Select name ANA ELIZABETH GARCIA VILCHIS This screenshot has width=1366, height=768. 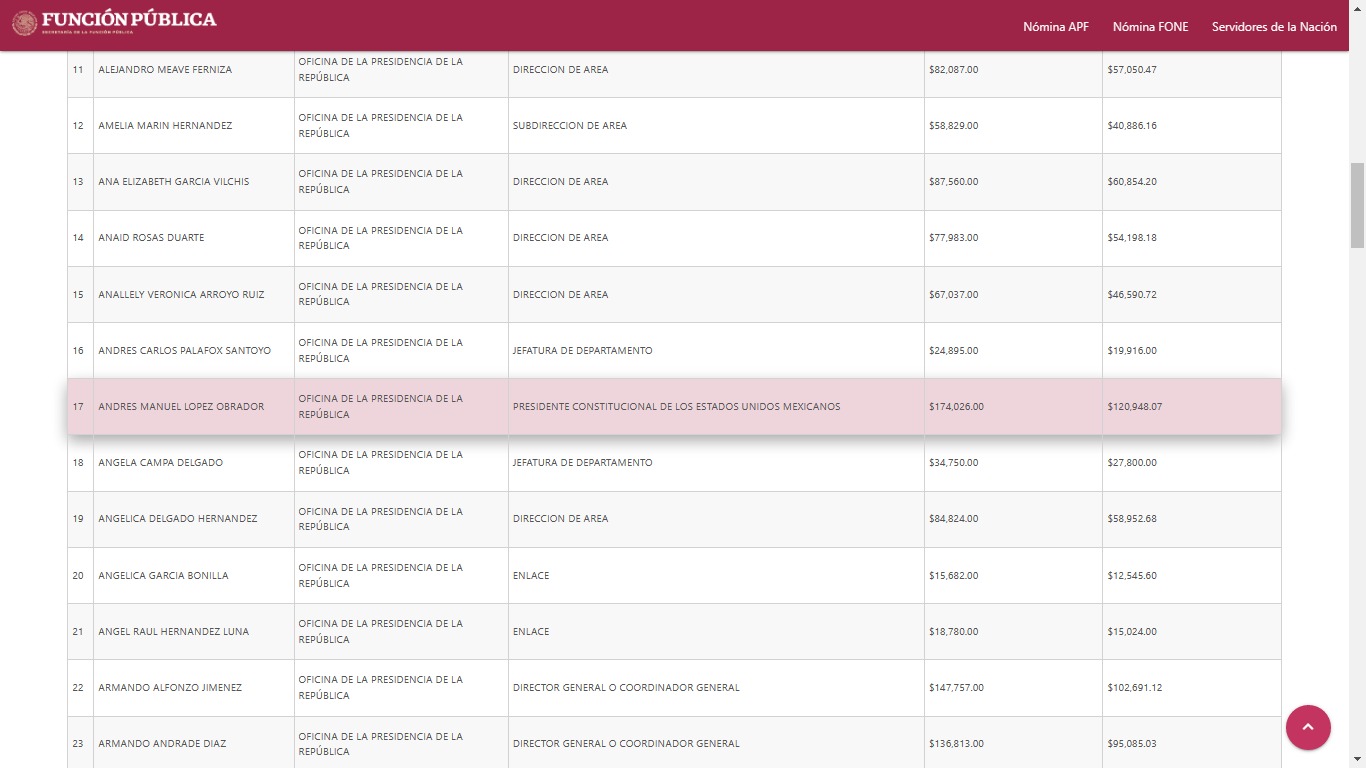[x=174, y=182]
